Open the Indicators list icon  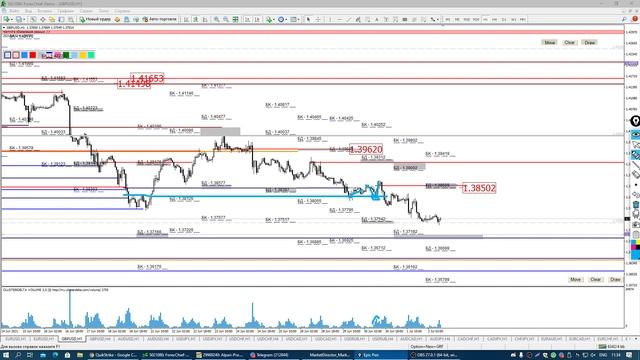[x=269, y=19]
